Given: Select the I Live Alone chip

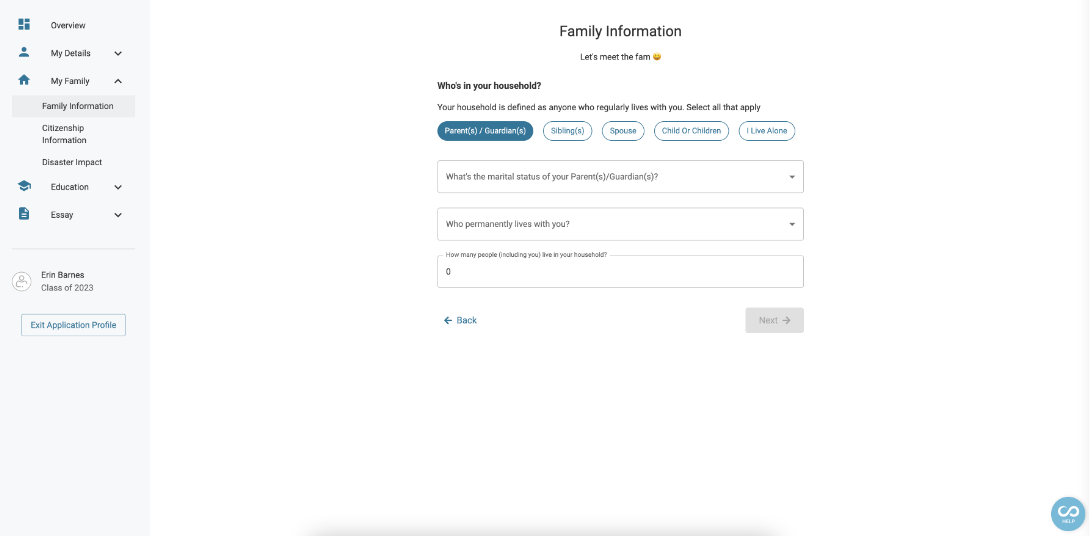Looking at the screenshot, I should (x=767, y=131).
